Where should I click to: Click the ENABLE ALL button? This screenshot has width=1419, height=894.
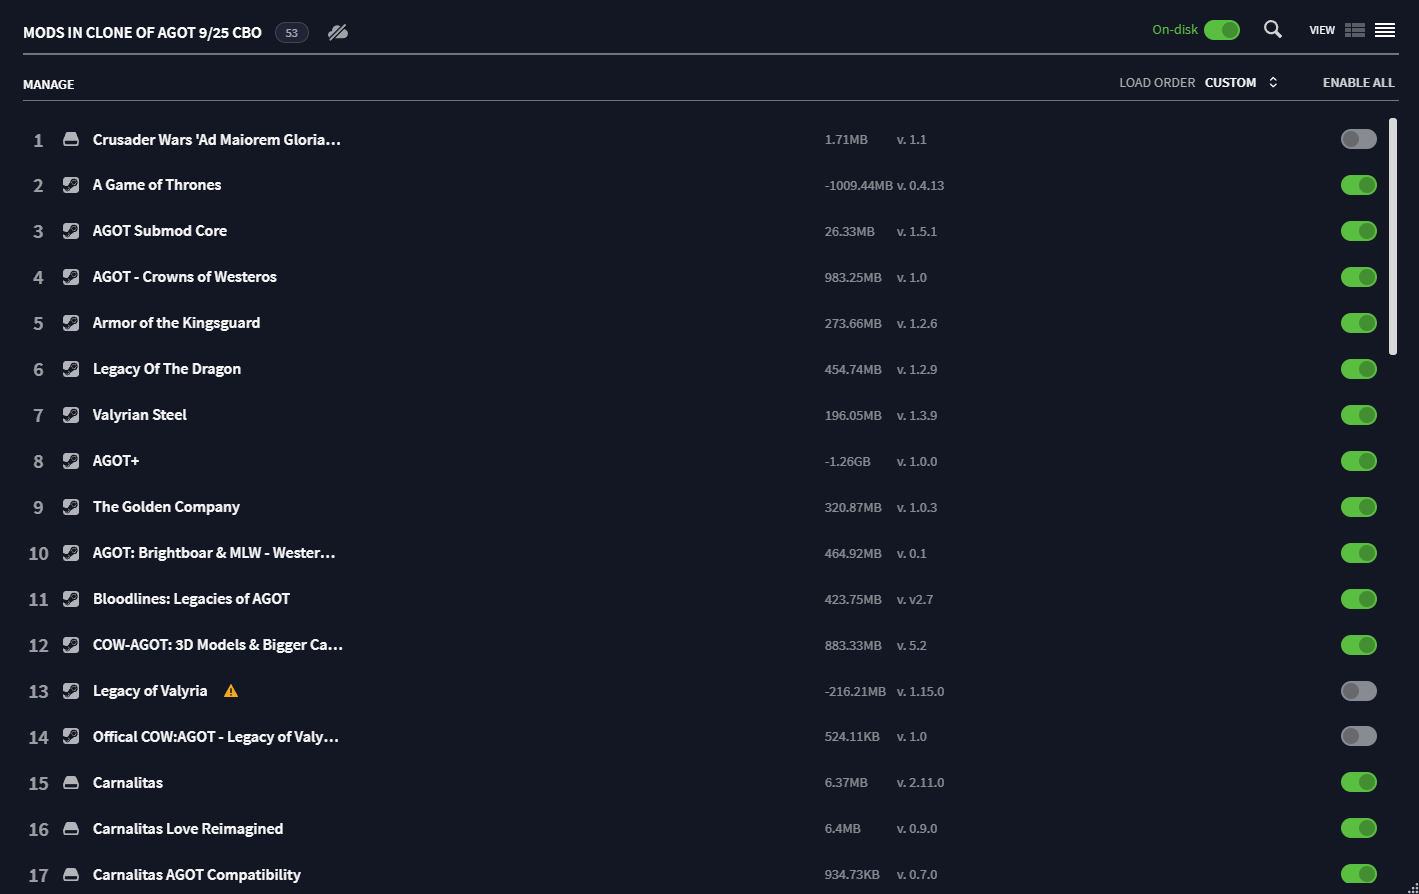[x=1358, y=83]
